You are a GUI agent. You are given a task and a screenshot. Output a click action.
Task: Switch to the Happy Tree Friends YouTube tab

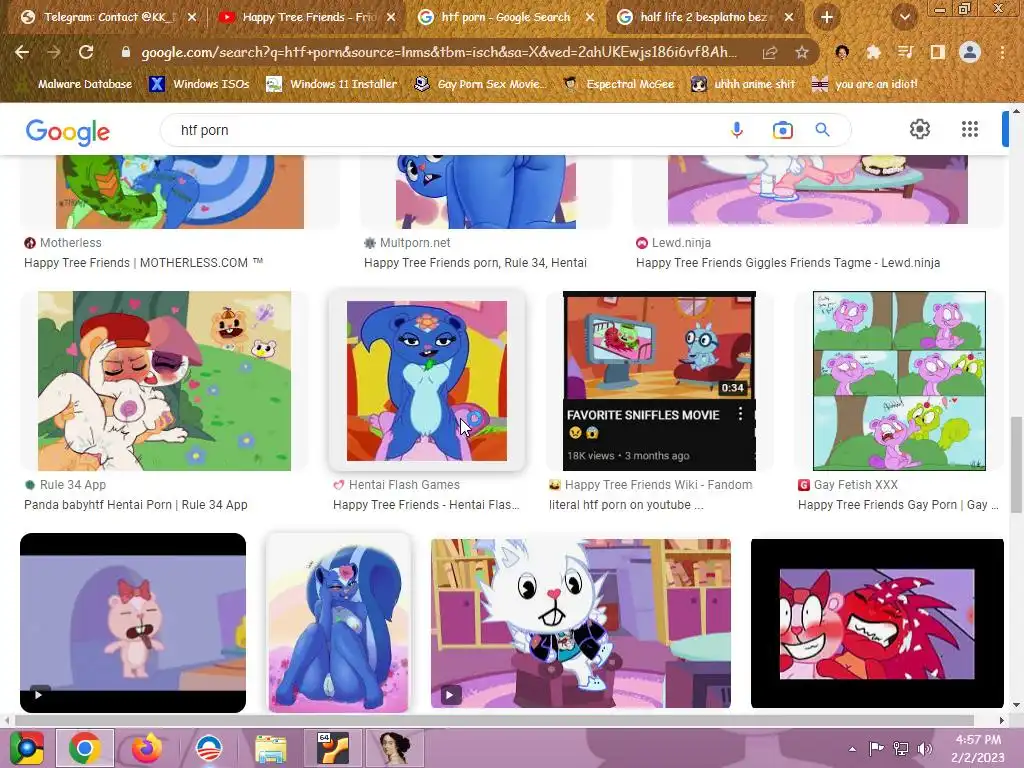pos(307,18)
